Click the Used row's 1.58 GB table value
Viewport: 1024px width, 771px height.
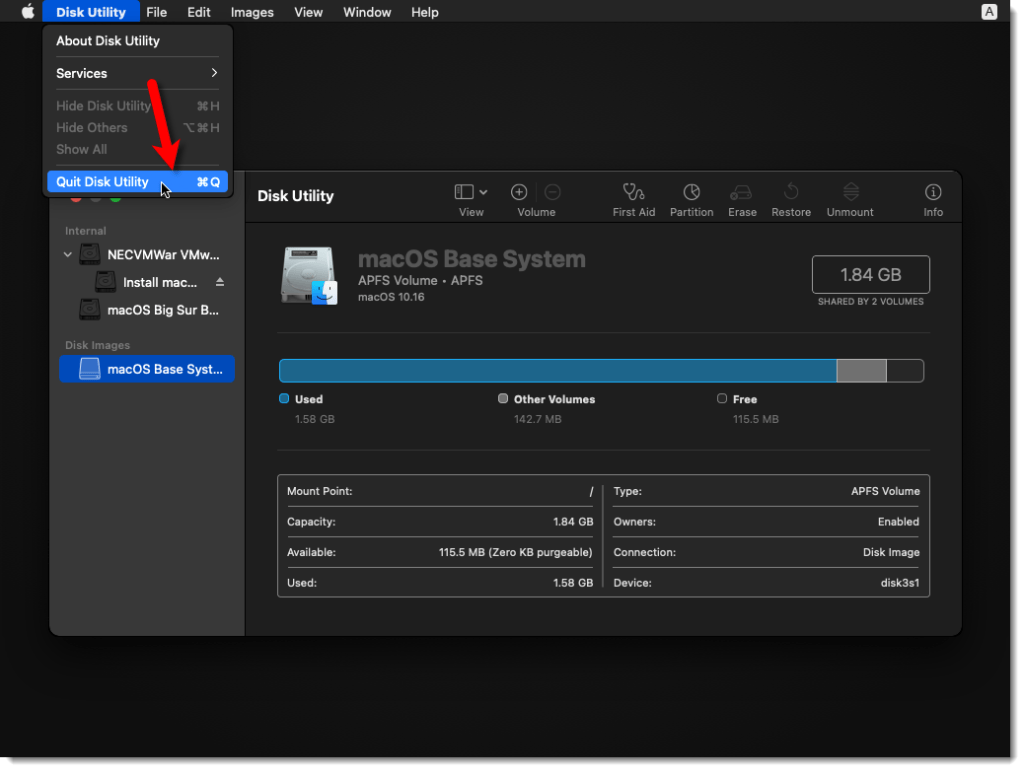coord(573,583)
